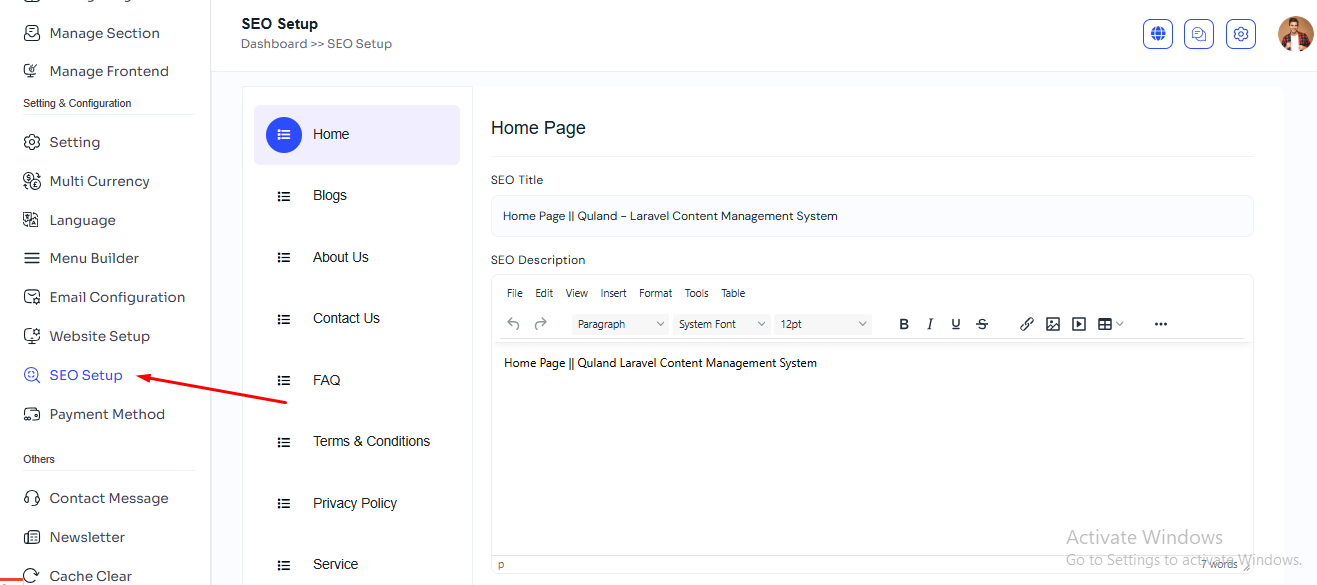Click the insert link icon

tap(1027, 324)
